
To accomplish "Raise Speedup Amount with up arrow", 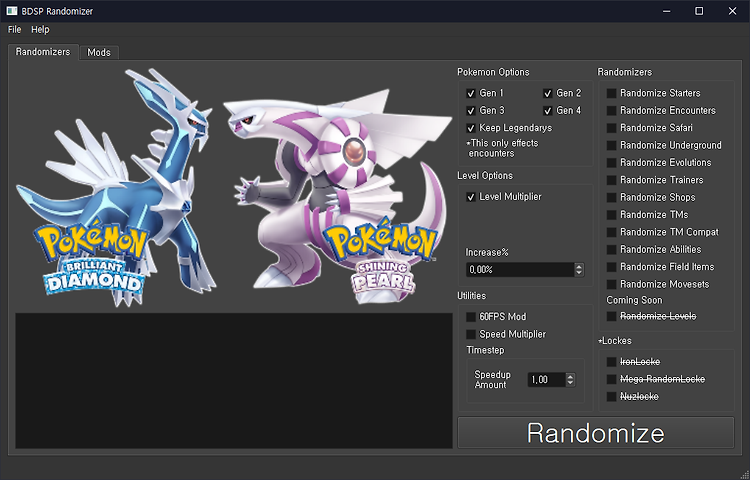I will (570, 376).
